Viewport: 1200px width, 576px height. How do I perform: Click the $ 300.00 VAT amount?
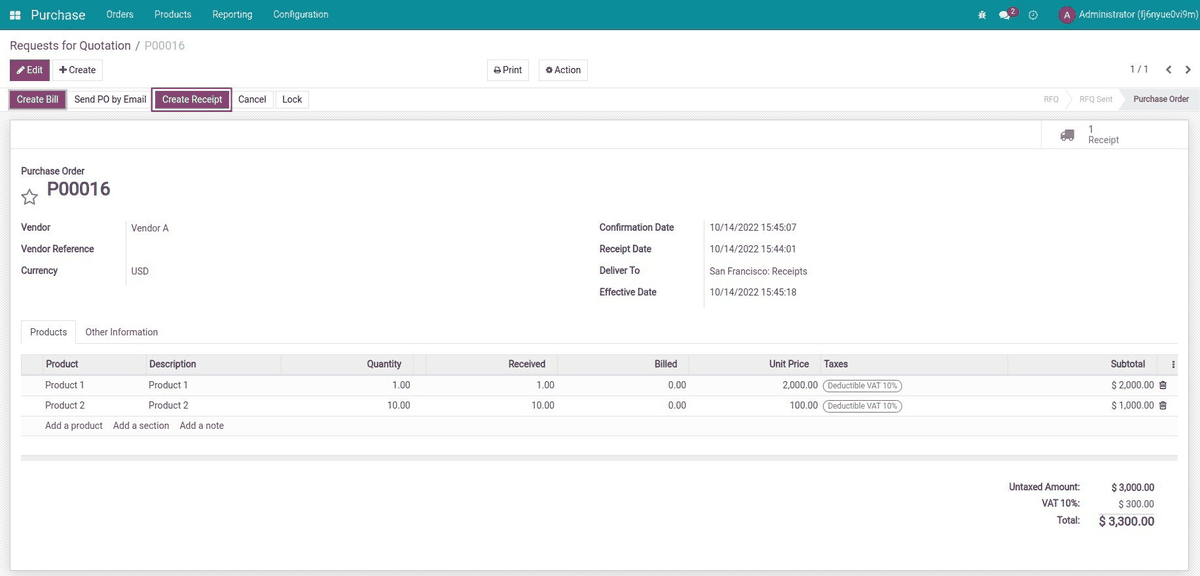tap(1136, 504)
